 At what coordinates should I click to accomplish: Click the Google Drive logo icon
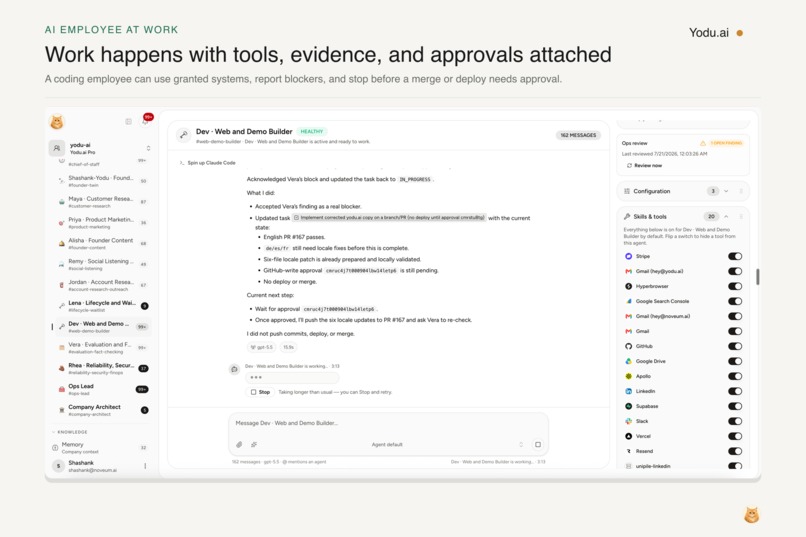tap(628, 361)
